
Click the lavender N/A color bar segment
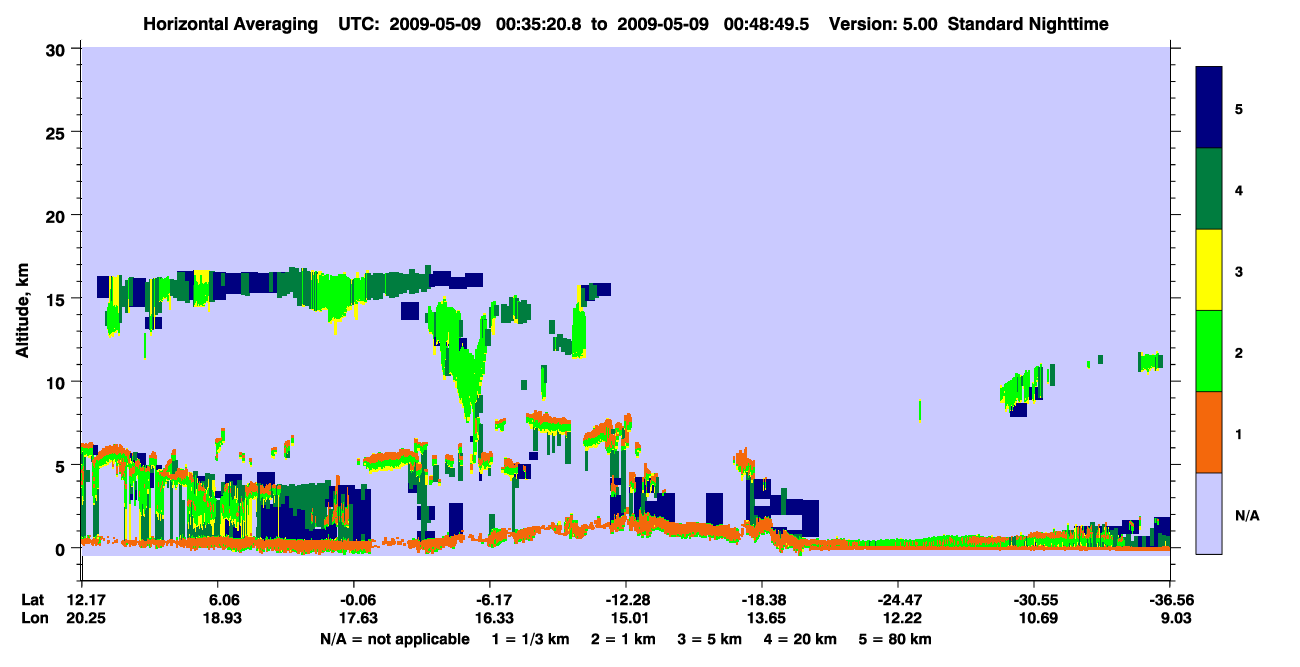(1209, 513)
